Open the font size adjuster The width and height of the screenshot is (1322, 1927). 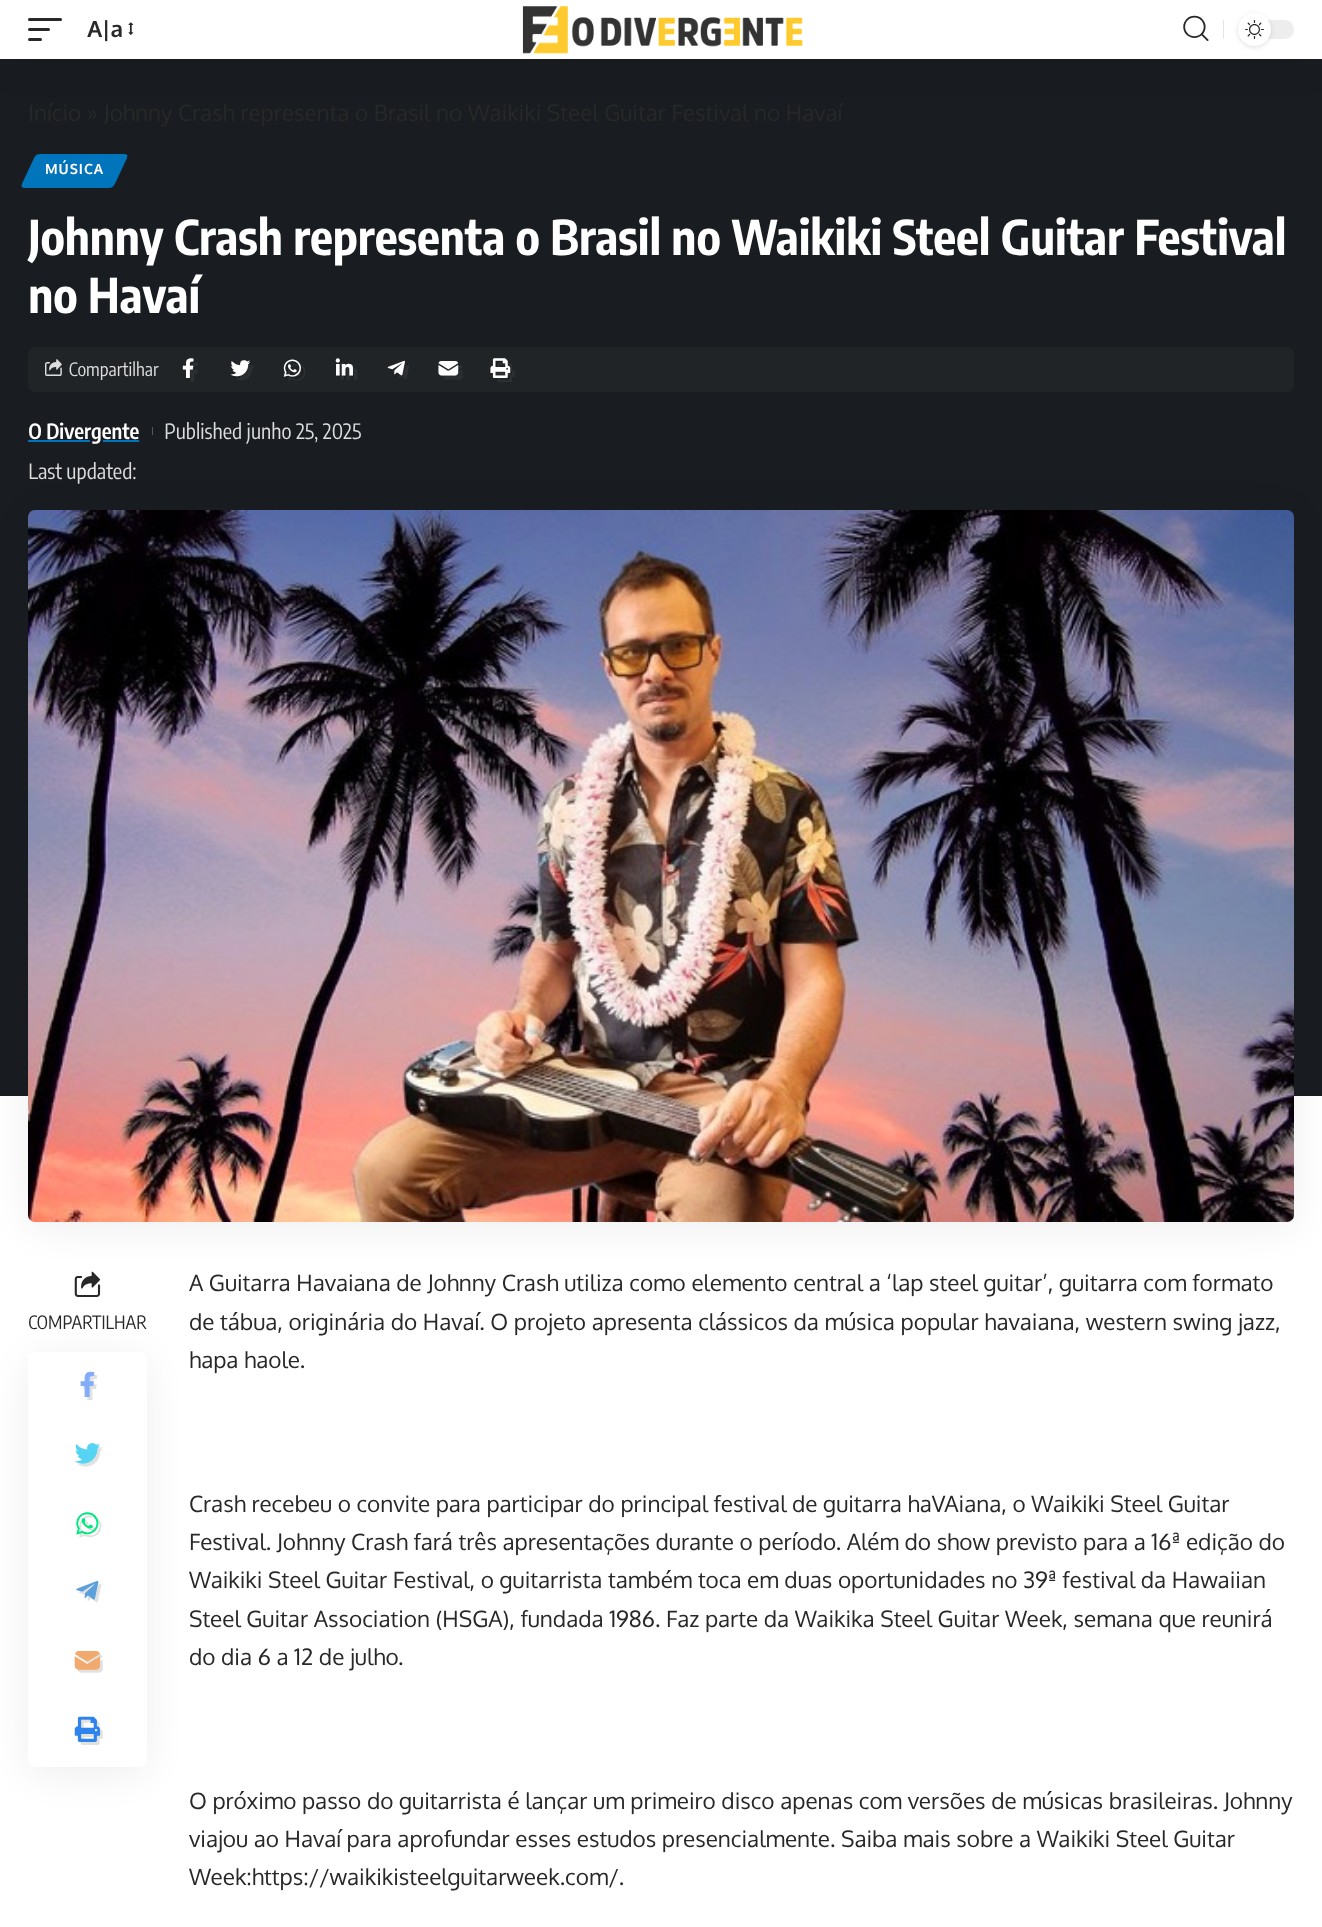pos(110,29)
